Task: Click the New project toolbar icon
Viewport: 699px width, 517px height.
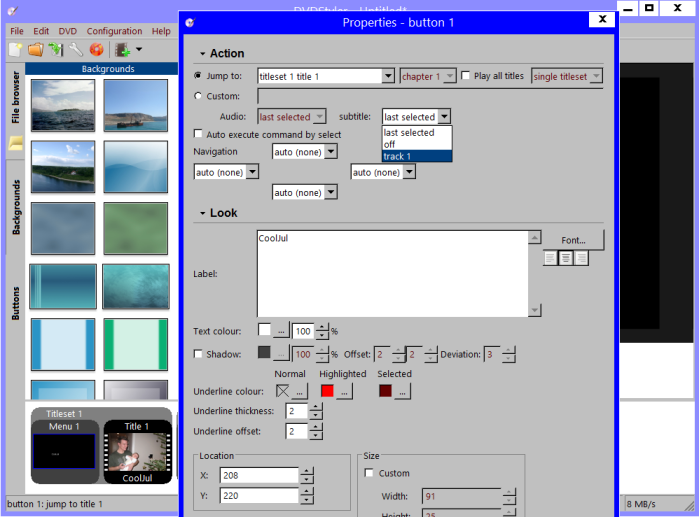Action: [x=15, y=49]
